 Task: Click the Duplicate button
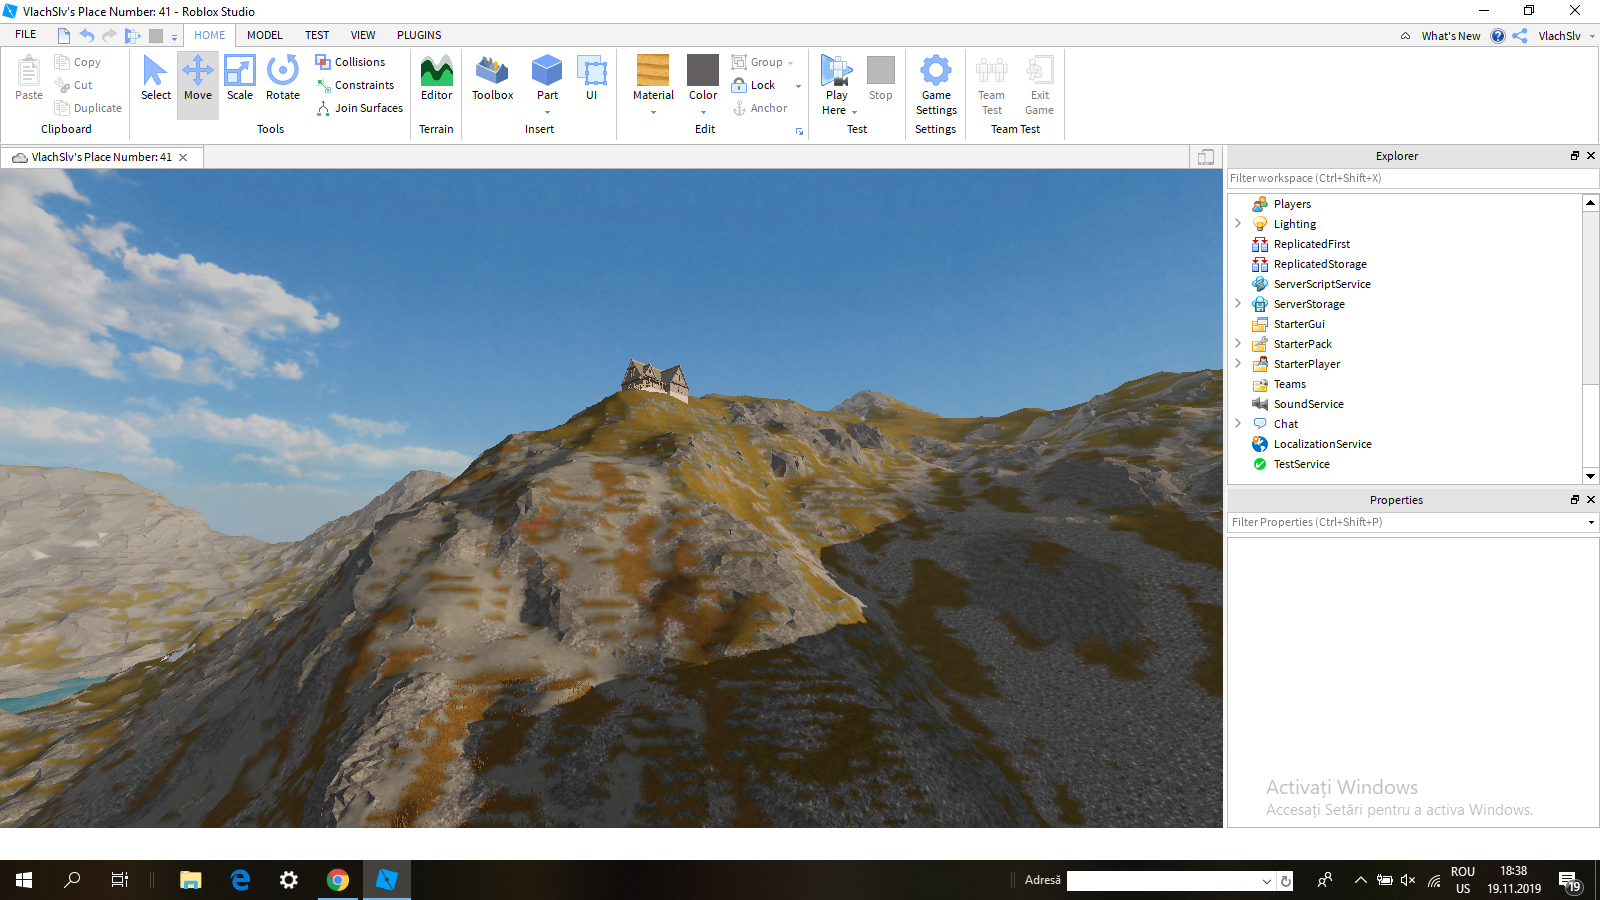(88, 108)
